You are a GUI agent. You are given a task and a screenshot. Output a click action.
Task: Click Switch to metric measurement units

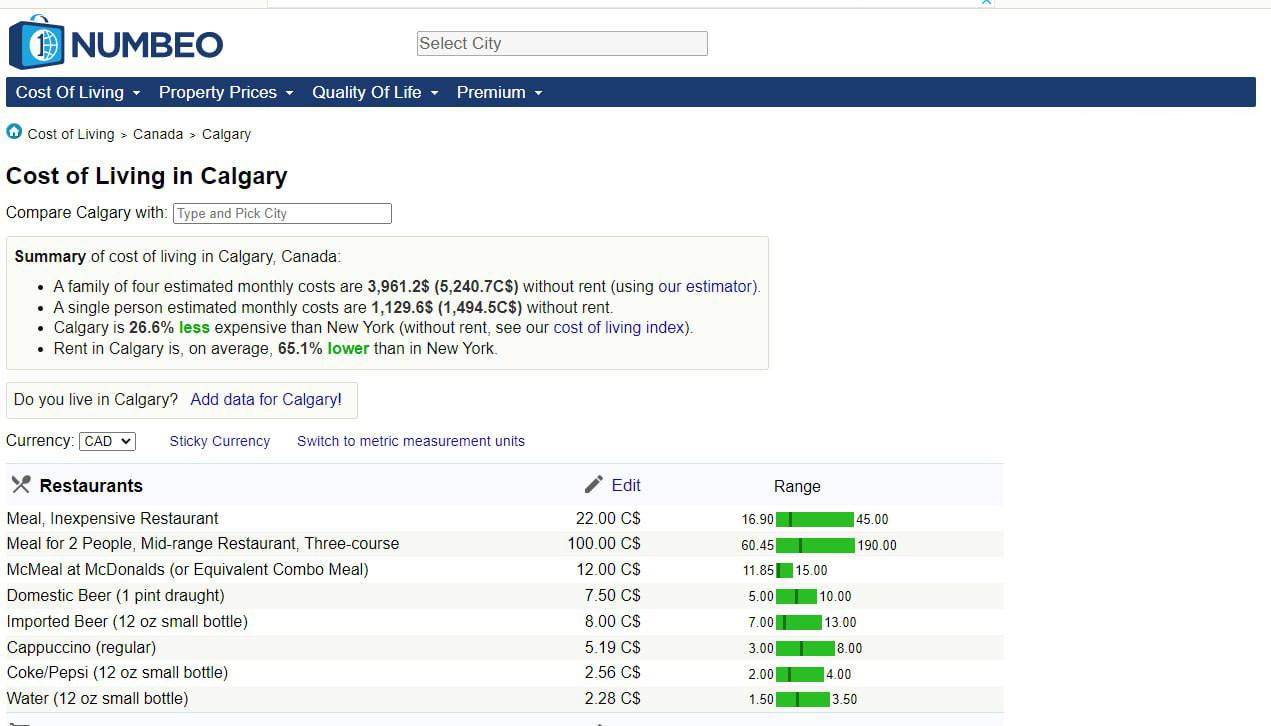(x=411, y=441)
